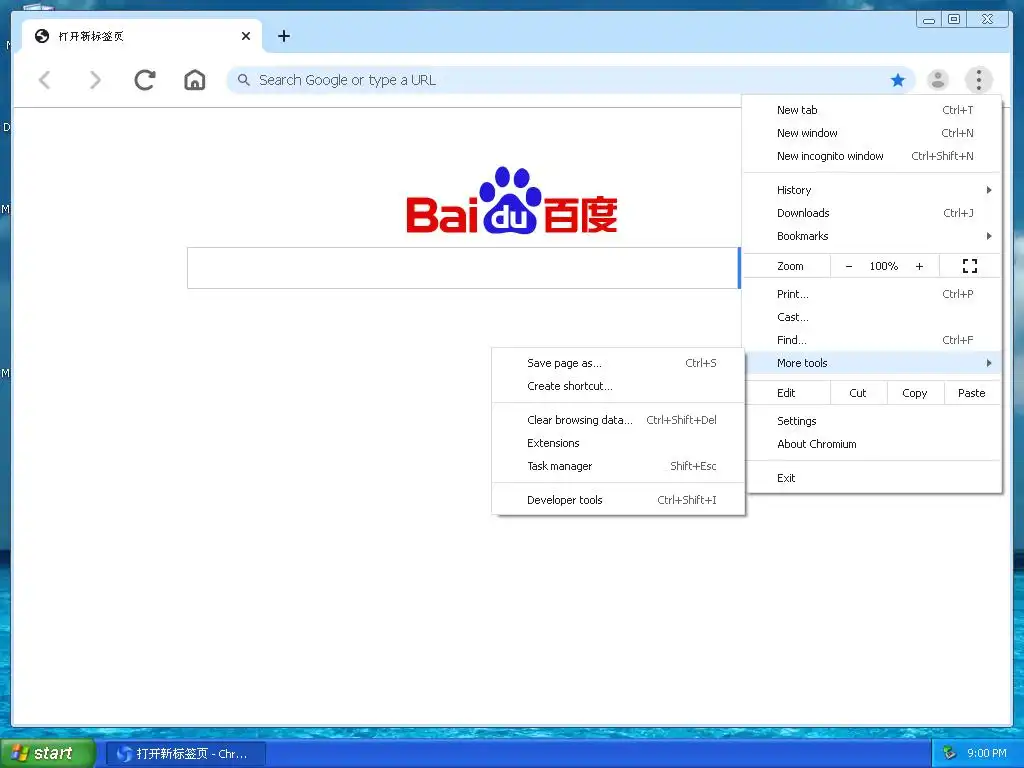Open Task manager from submenu
Image resolution: width=1024 pixels, height=768 pixels.
618,466
